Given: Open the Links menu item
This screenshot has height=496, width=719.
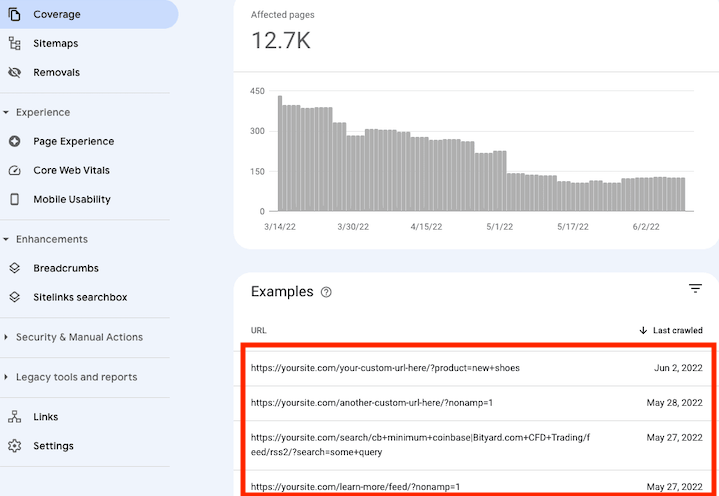Looking at the screenshot, I should pos(46,417).
